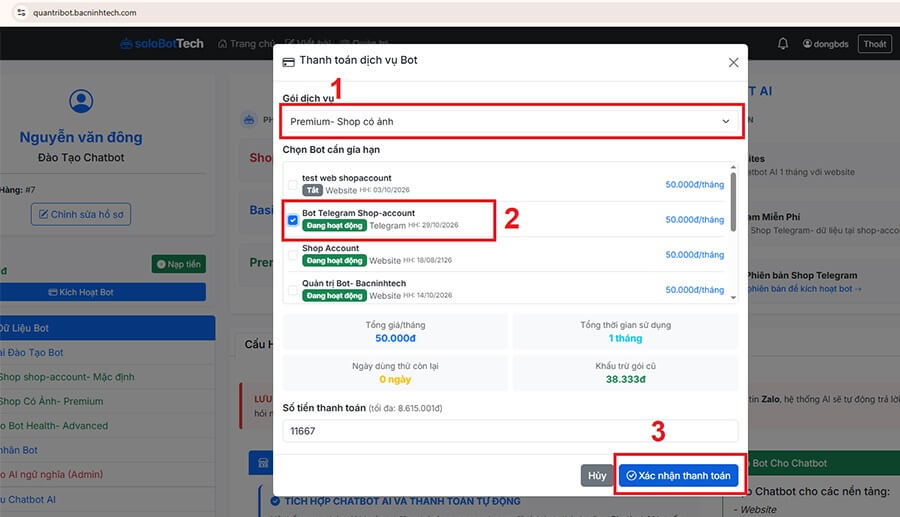Click the '38.333đ' deduction value
900x517 pixels.
[x=626, y=379]
